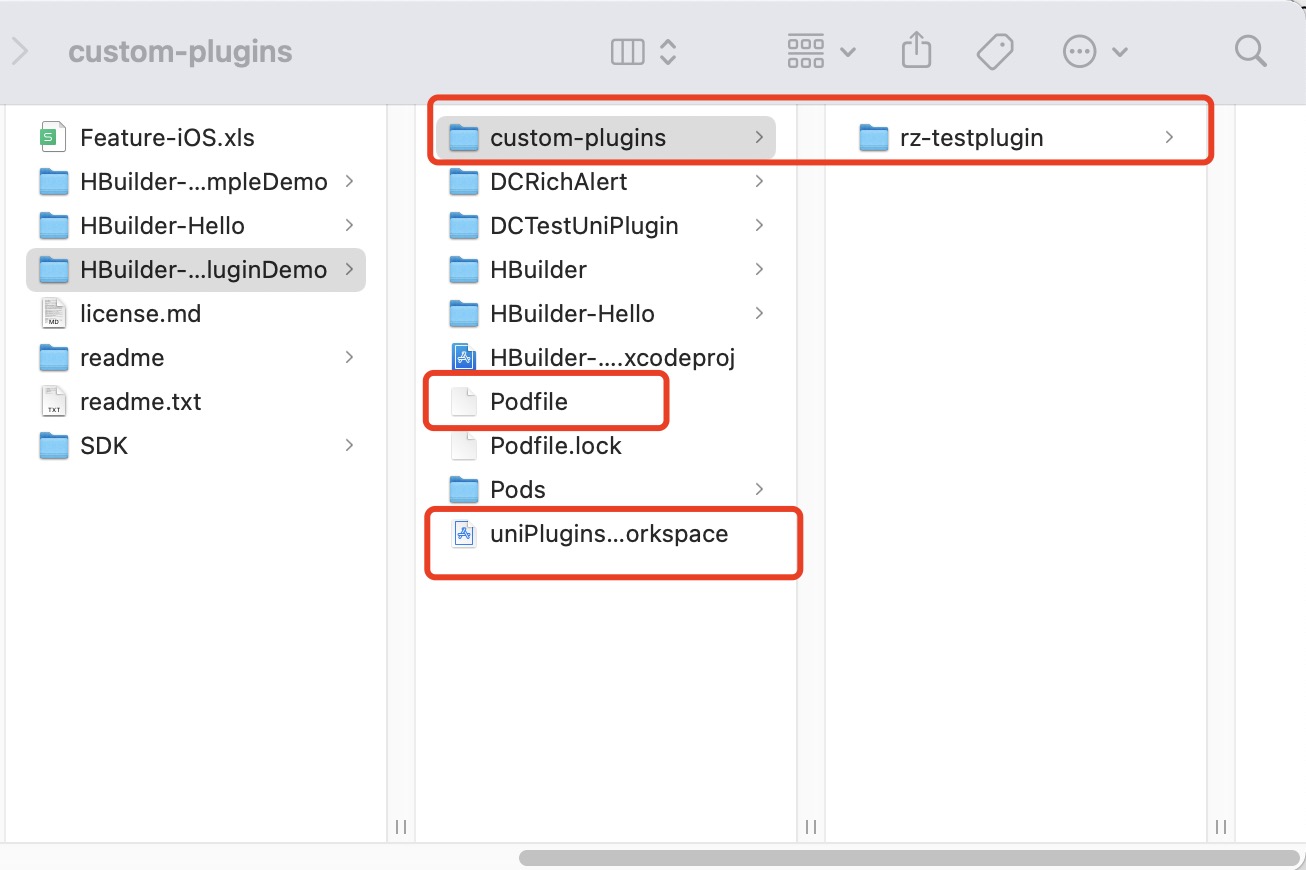
Task: Select the Podfile.lock document icon
Action: 464,445
